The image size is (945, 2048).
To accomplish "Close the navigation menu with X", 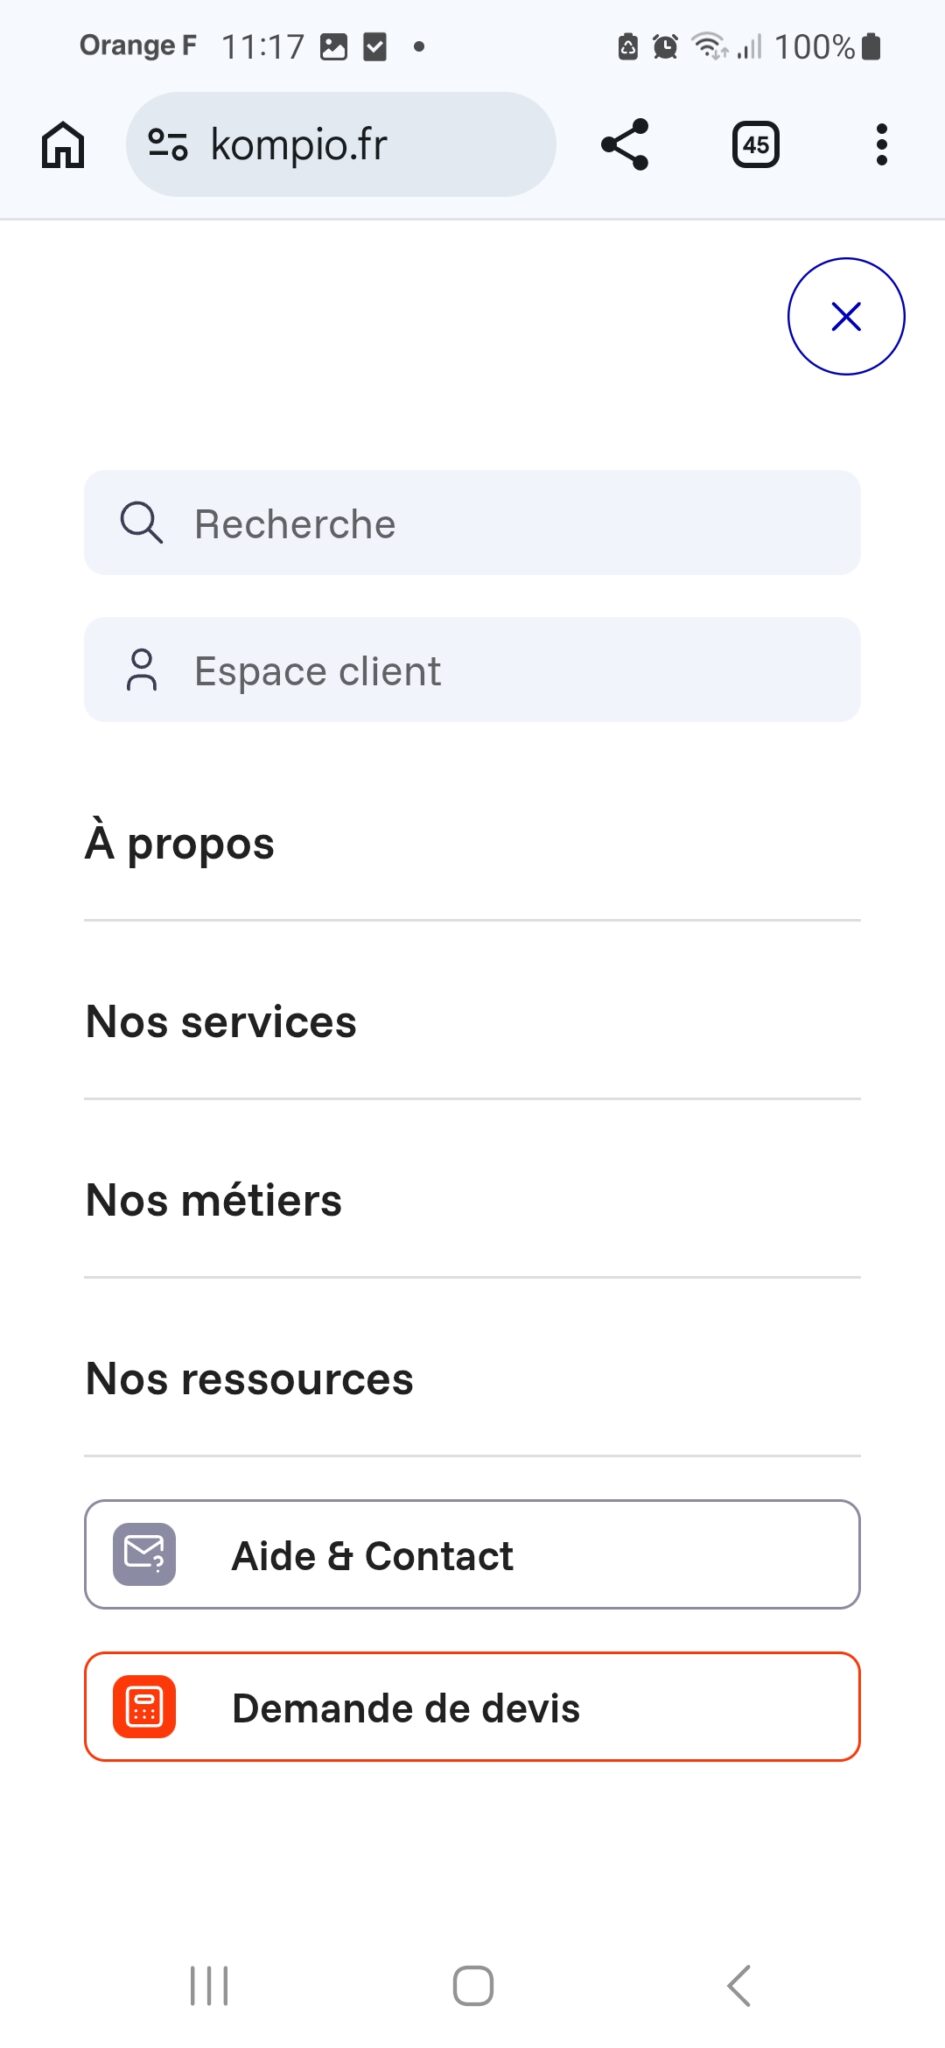I will tap(846, 317).
